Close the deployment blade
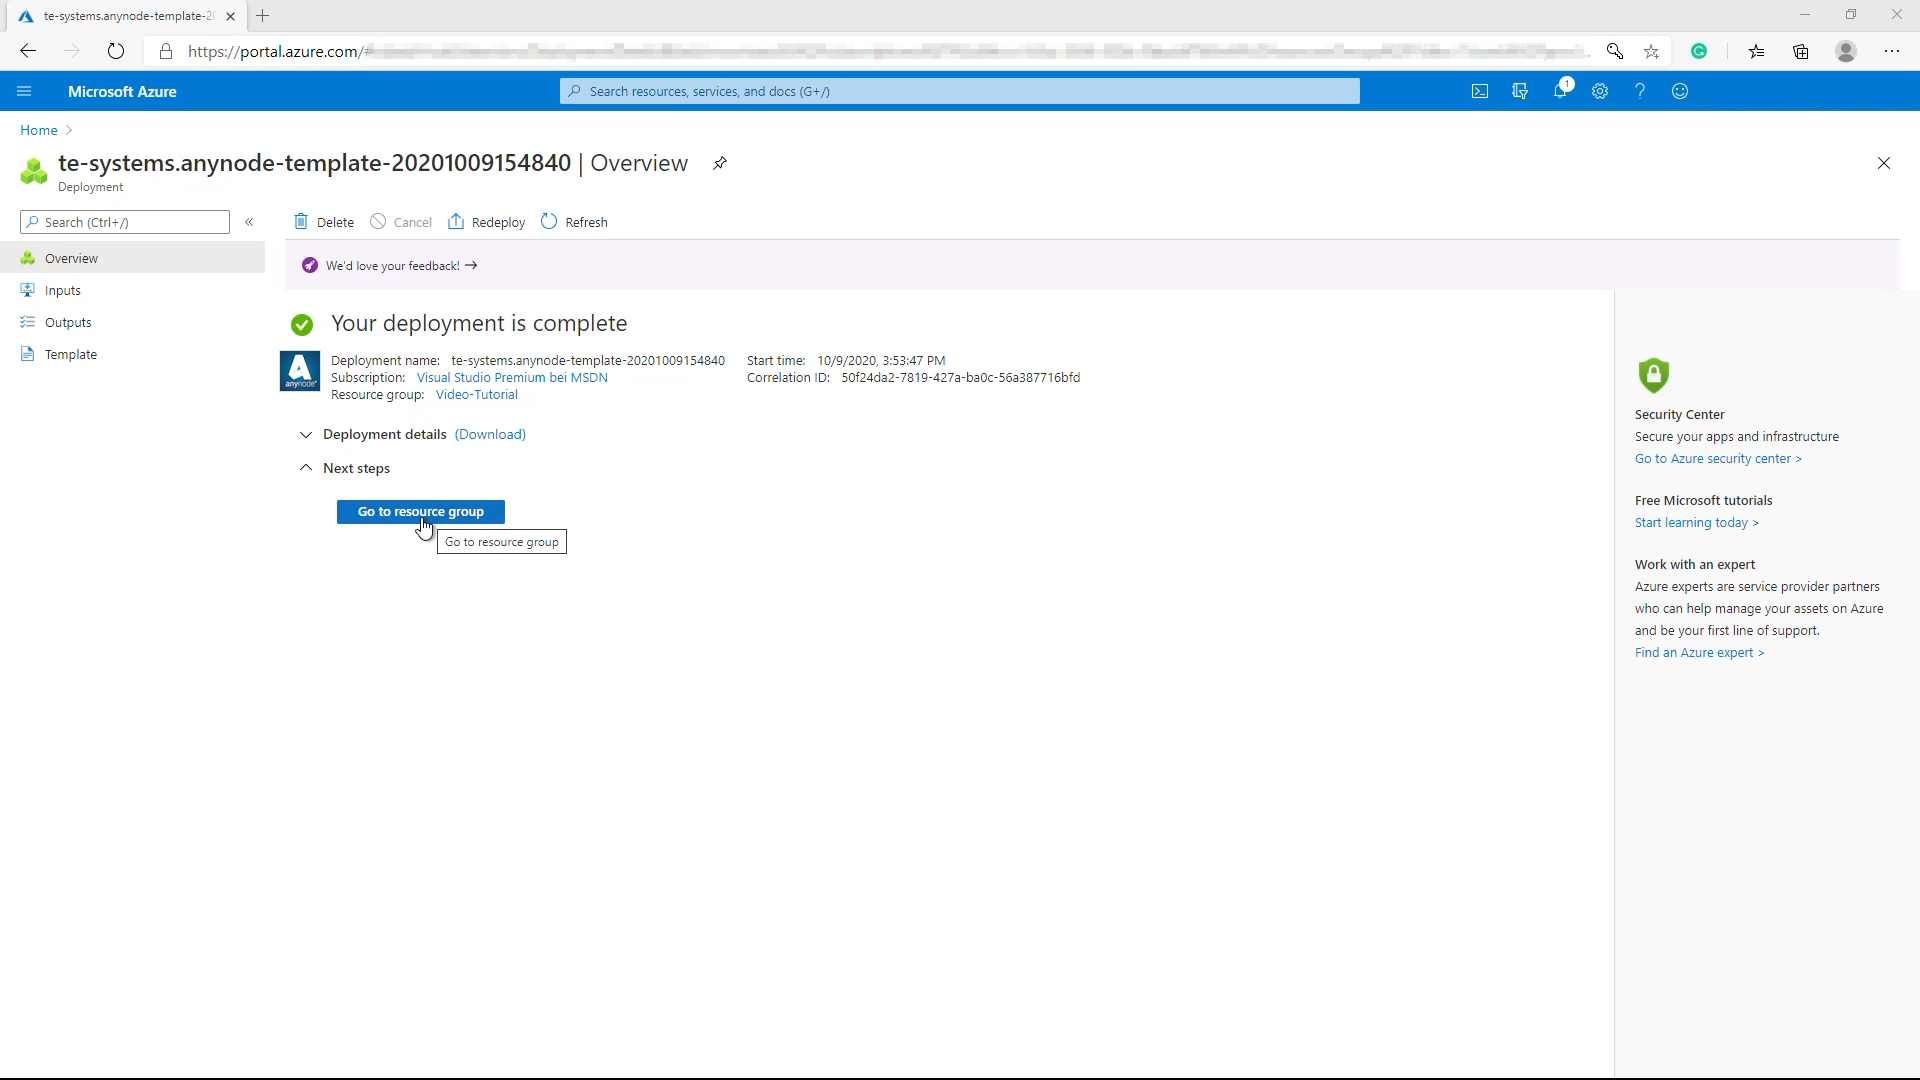The width and height of the screenshot is (1920, 1080). click(1883, 163)
